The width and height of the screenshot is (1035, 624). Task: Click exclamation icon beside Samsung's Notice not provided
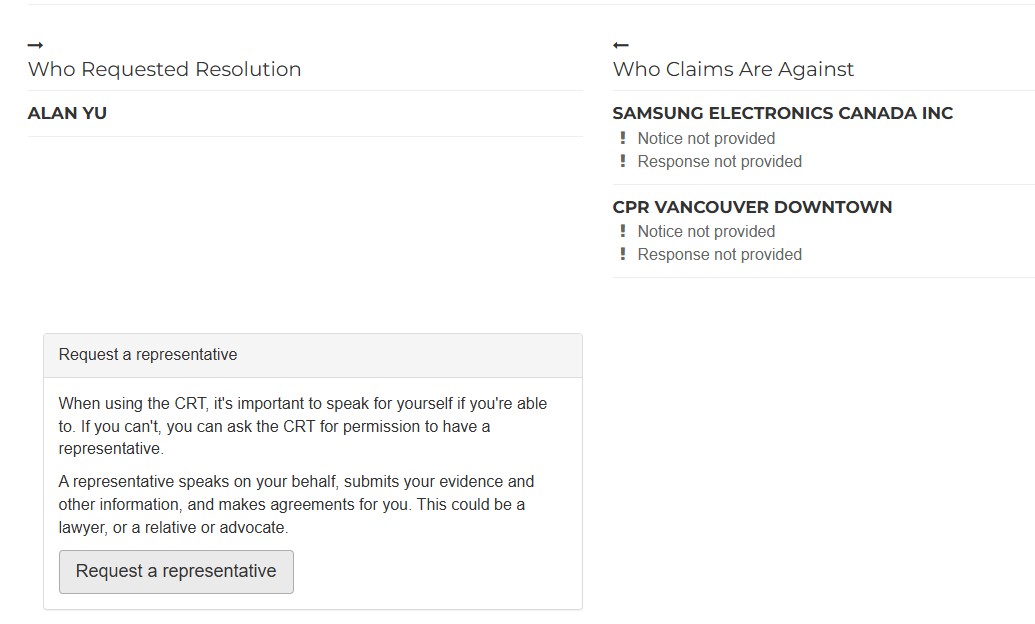623,138
